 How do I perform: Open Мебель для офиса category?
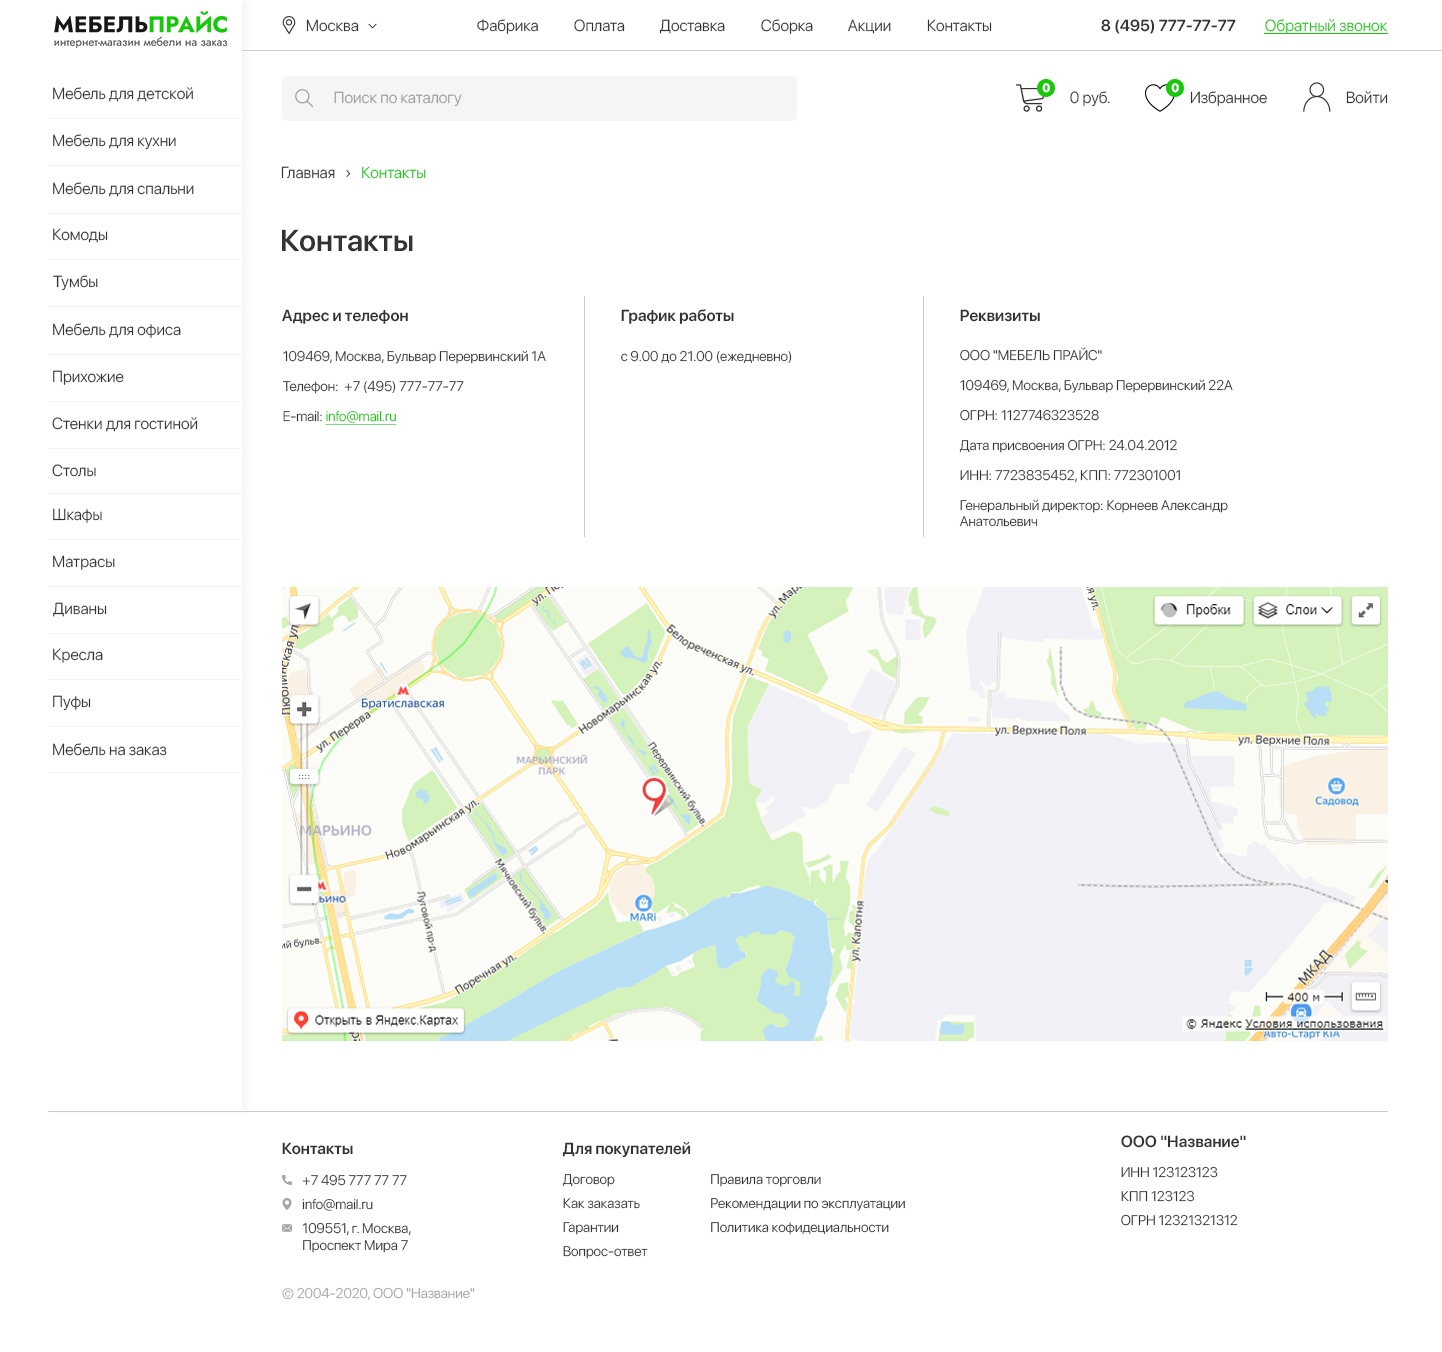[116, 330]
